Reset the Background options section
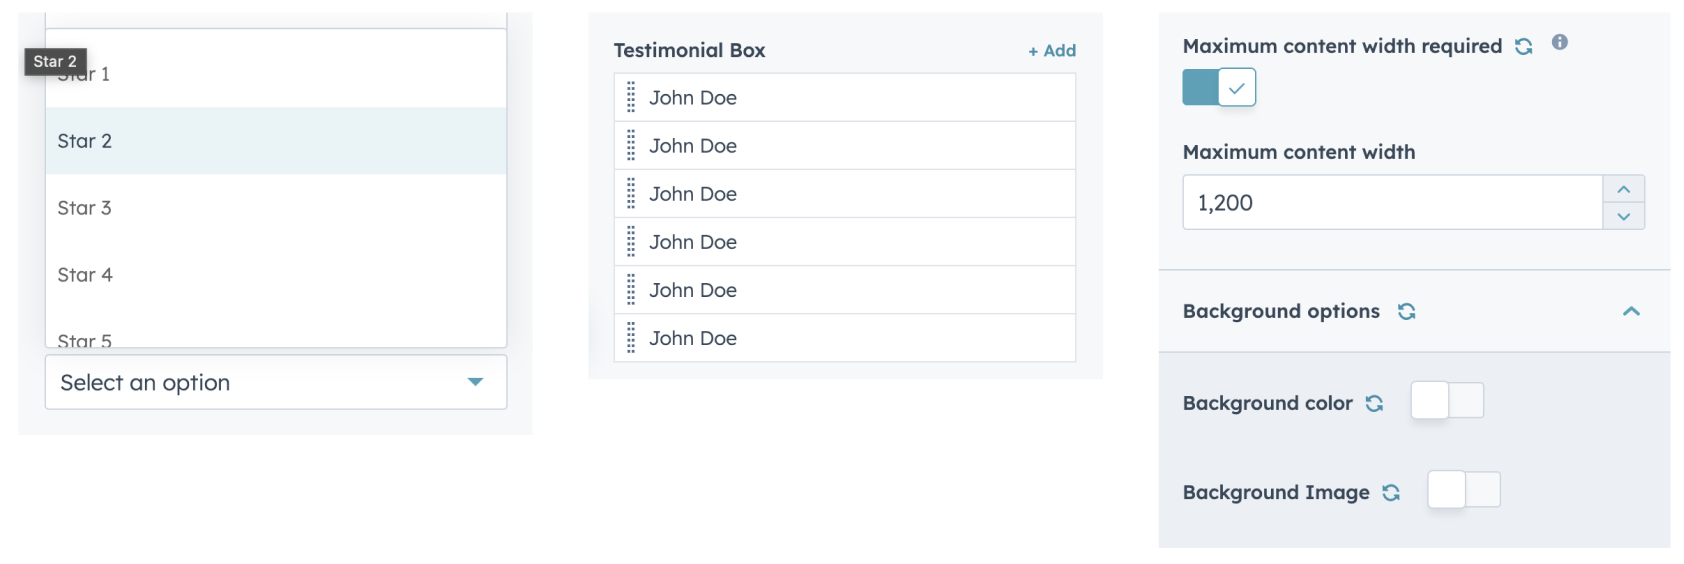 tap(1406, 312)
